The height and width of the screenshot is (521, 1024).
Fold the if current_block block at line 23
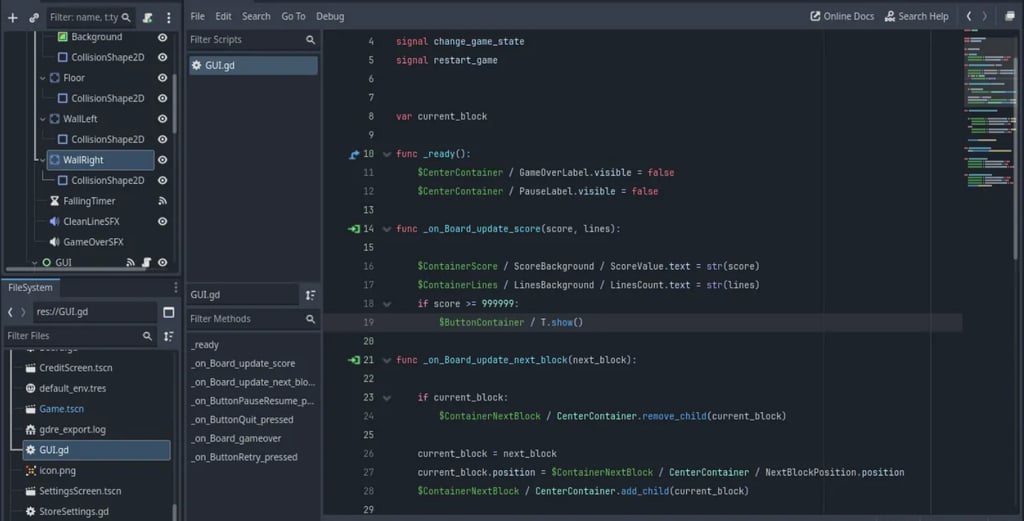pyautogui.click(x=387, y=398)
